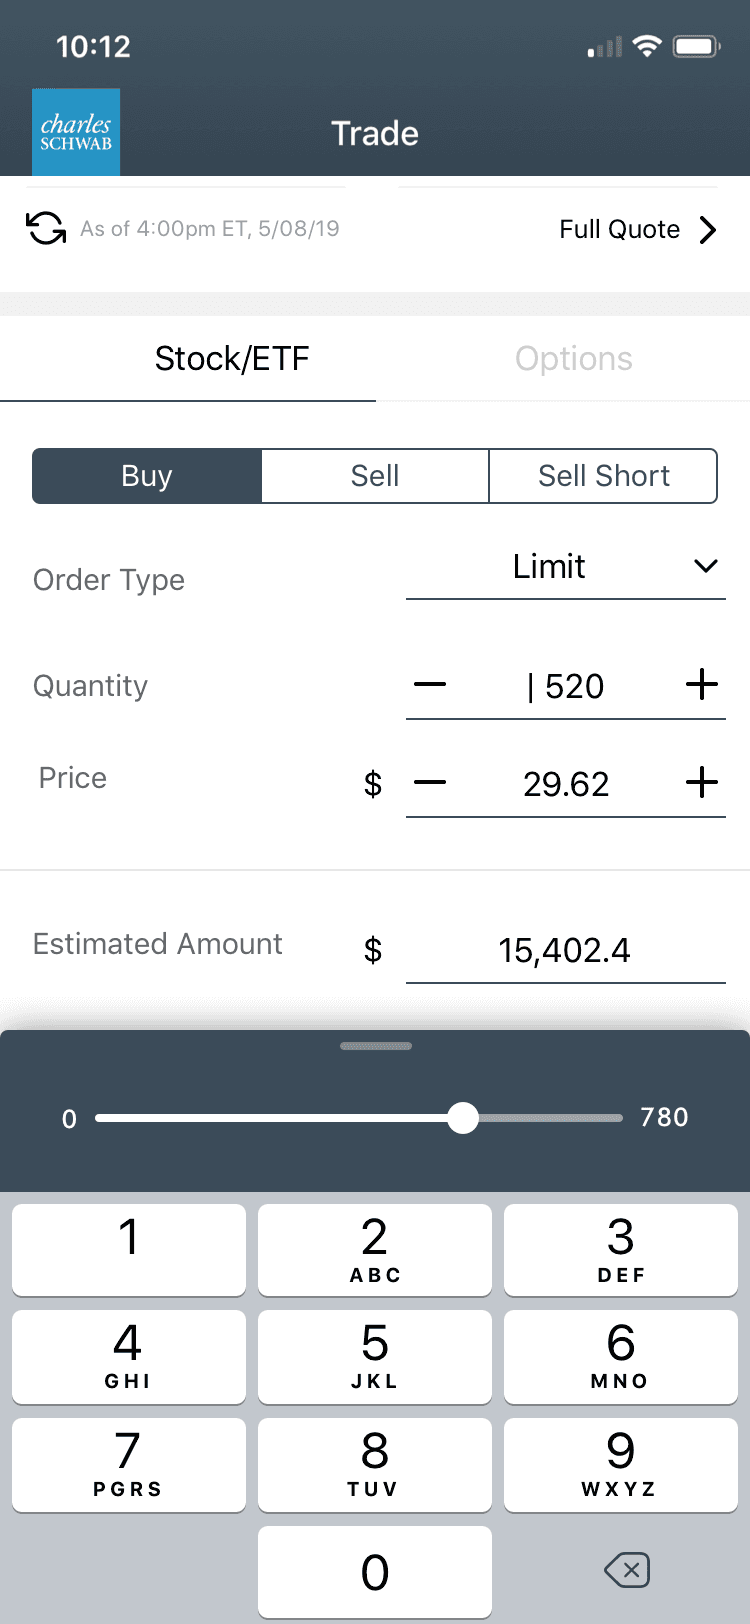Switch to the Options tab
Image resolution: width=750 pixels, height=1624 pixels.
tap(573, 359)
